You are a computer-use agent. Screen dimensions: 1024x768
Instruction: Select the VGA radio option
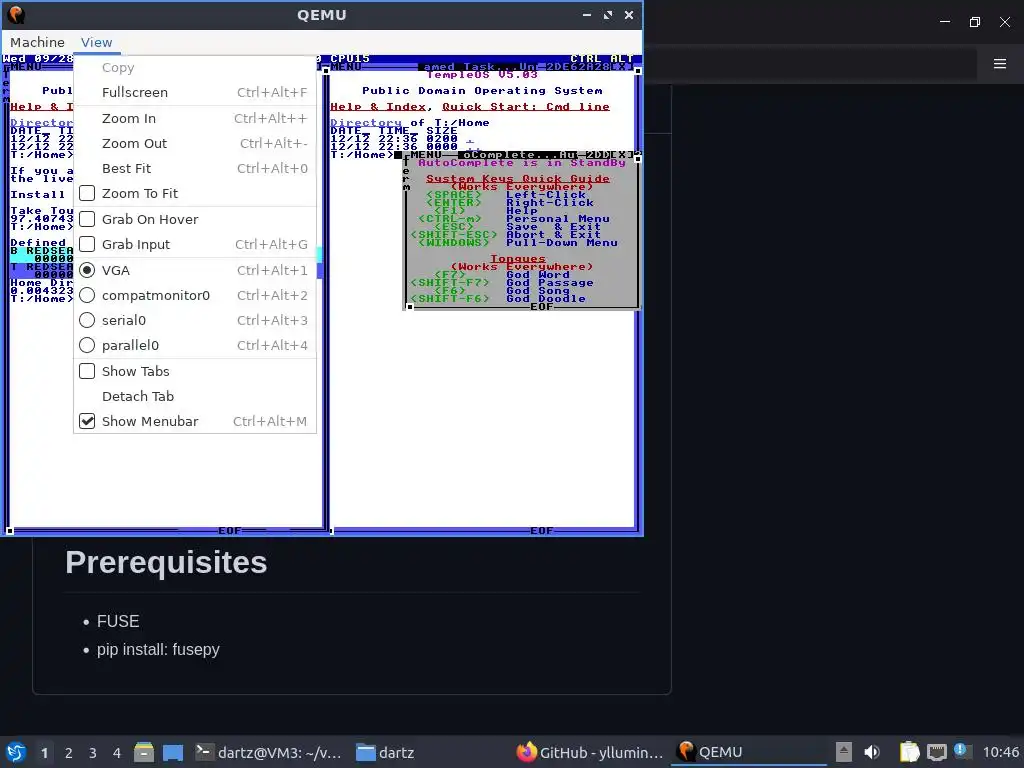[x=87, y=270]
